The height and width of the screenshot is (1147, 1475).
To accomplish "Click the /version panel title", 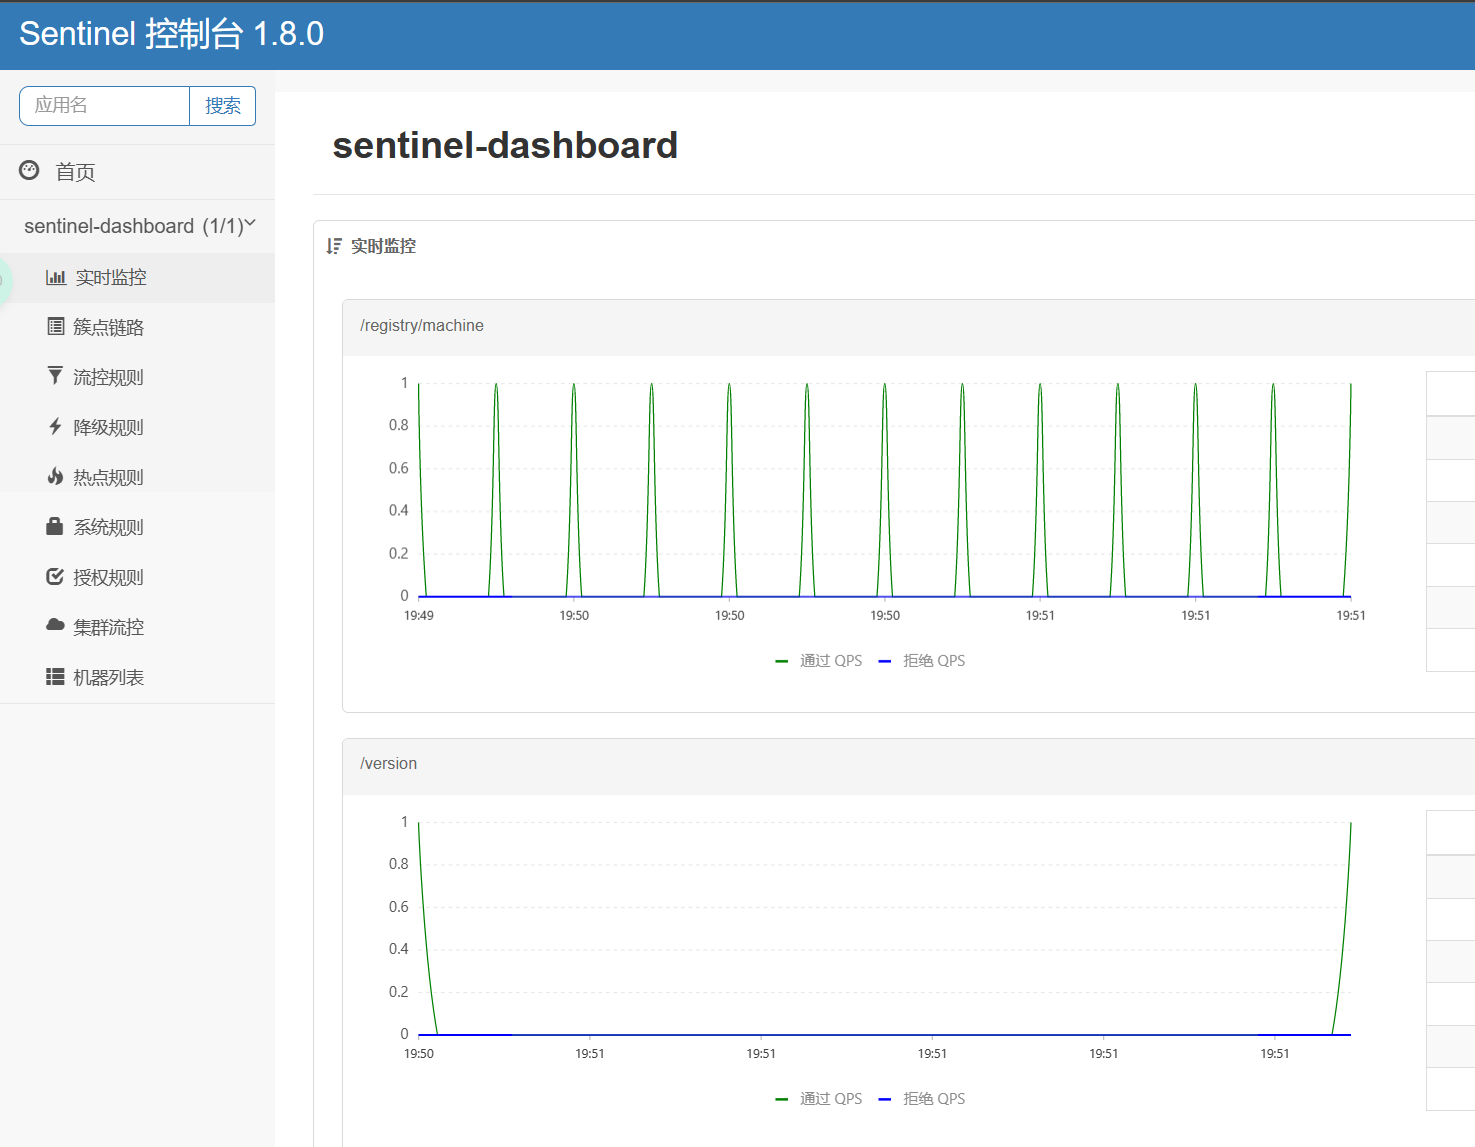I will 389,764.
